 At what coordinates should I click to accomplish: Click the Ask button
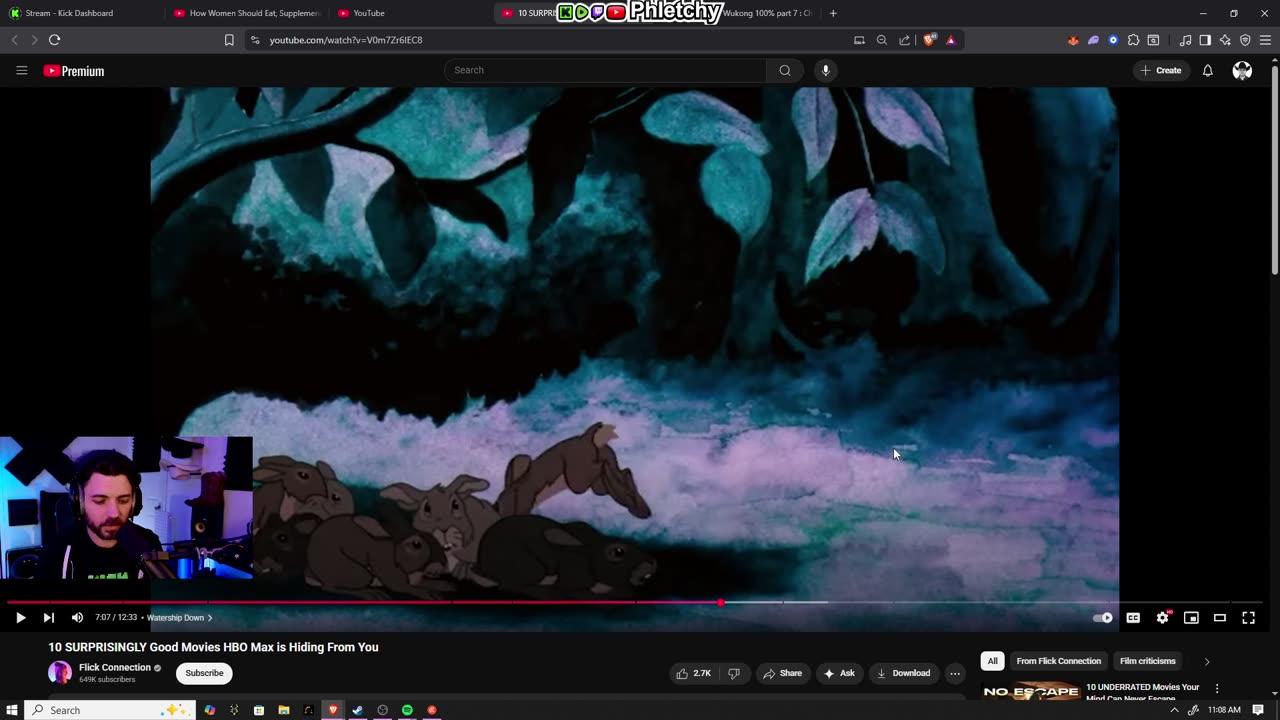pyautogui.click(x=838, y=673)
